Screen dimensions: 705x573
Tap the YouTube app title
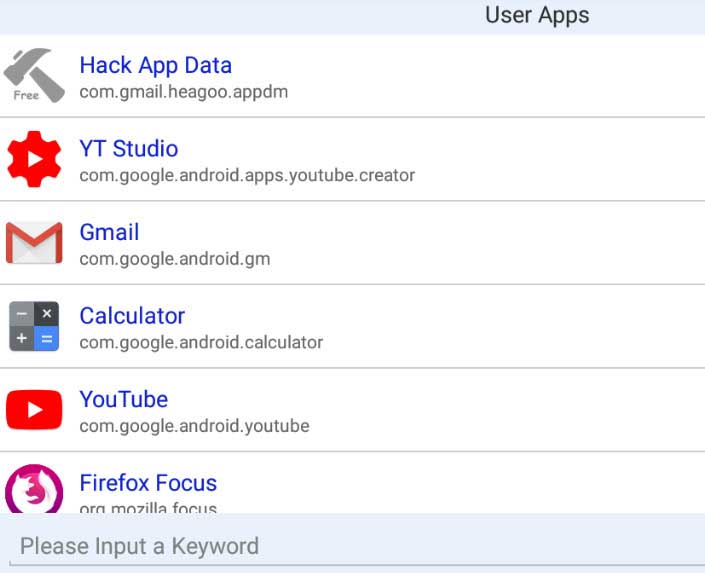[x=124, y=399]
